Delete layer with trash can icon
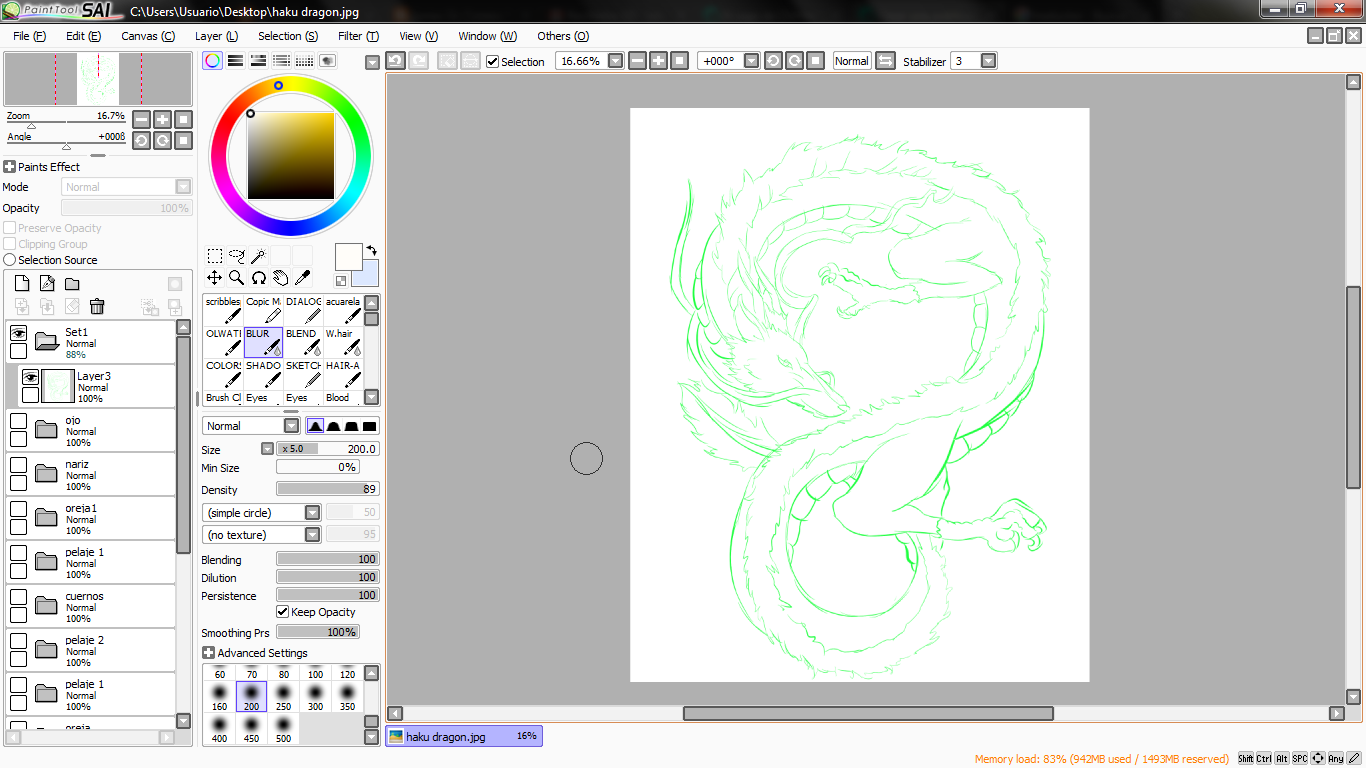The height and width of the screenshot is (768, 1366). pyautogui.click(x=97, y=307)
